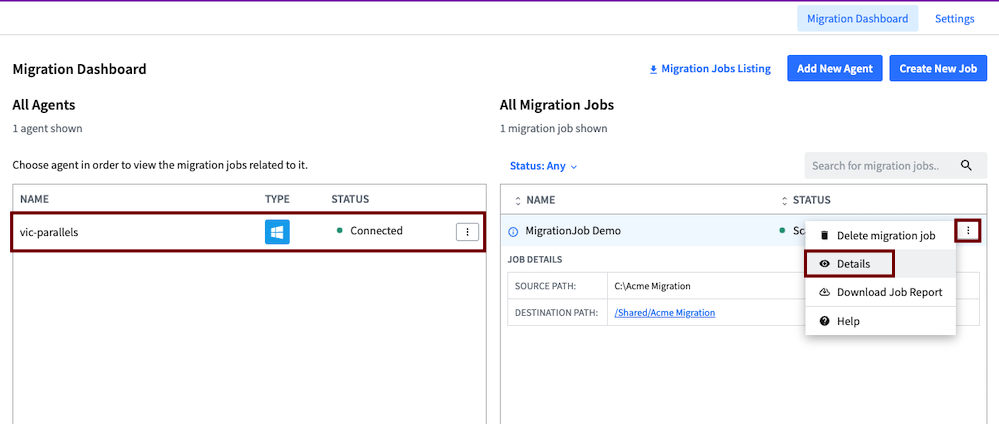This screenshot has width=999, height=424.
Task: Select the MigrationJob Demo job name
Action: pyautogui.click(x=573, y=231)
